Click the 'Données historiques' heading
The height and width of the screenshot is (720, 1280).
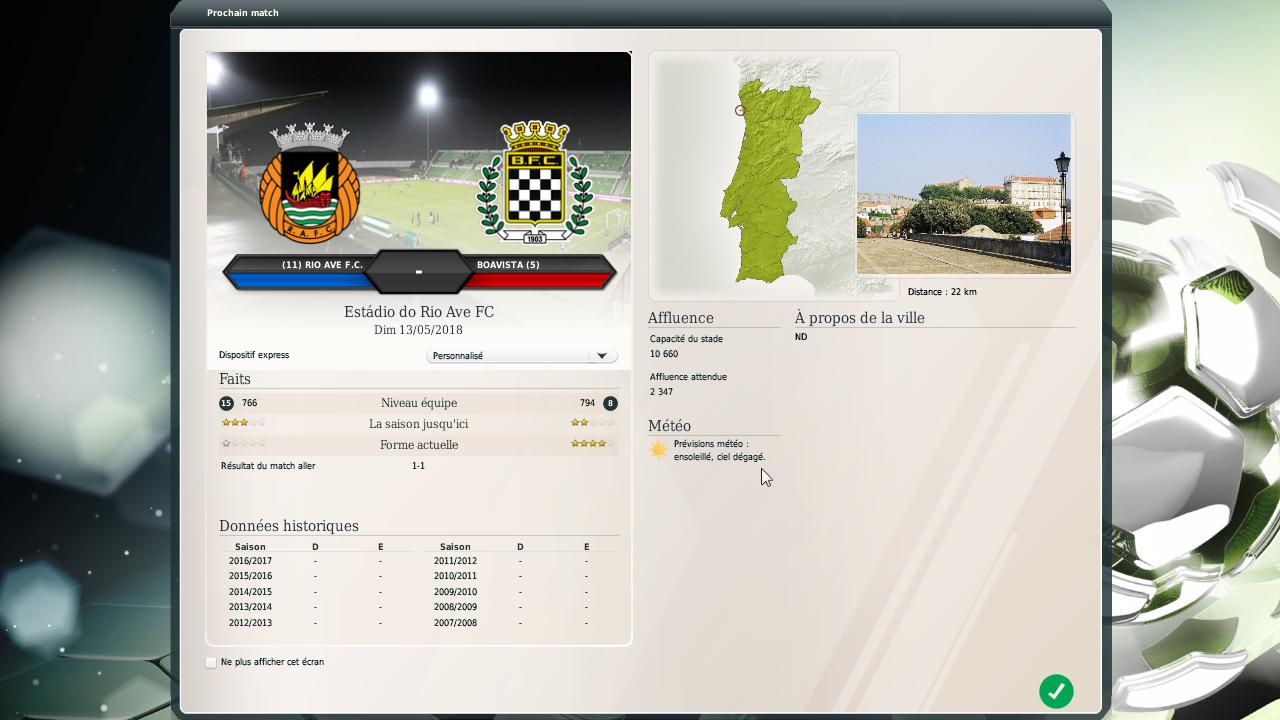point(289,526)
